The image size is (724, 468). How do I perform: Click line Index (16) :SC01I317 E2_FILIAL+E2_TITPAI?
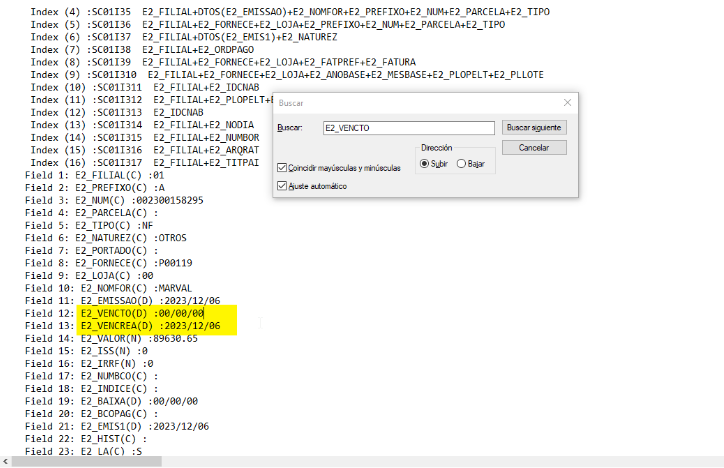tap(145, 163)
